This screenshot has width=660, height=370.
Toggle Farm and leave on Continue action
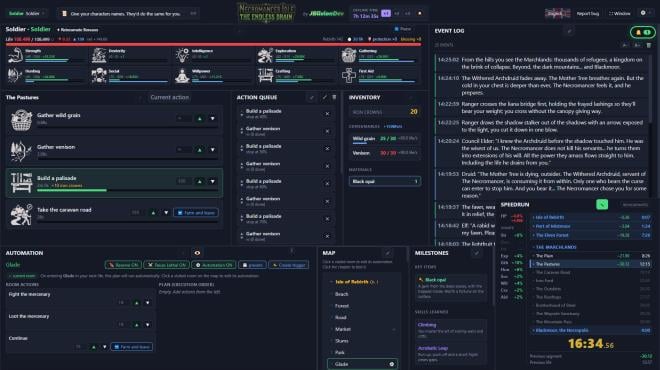[132, 347]
